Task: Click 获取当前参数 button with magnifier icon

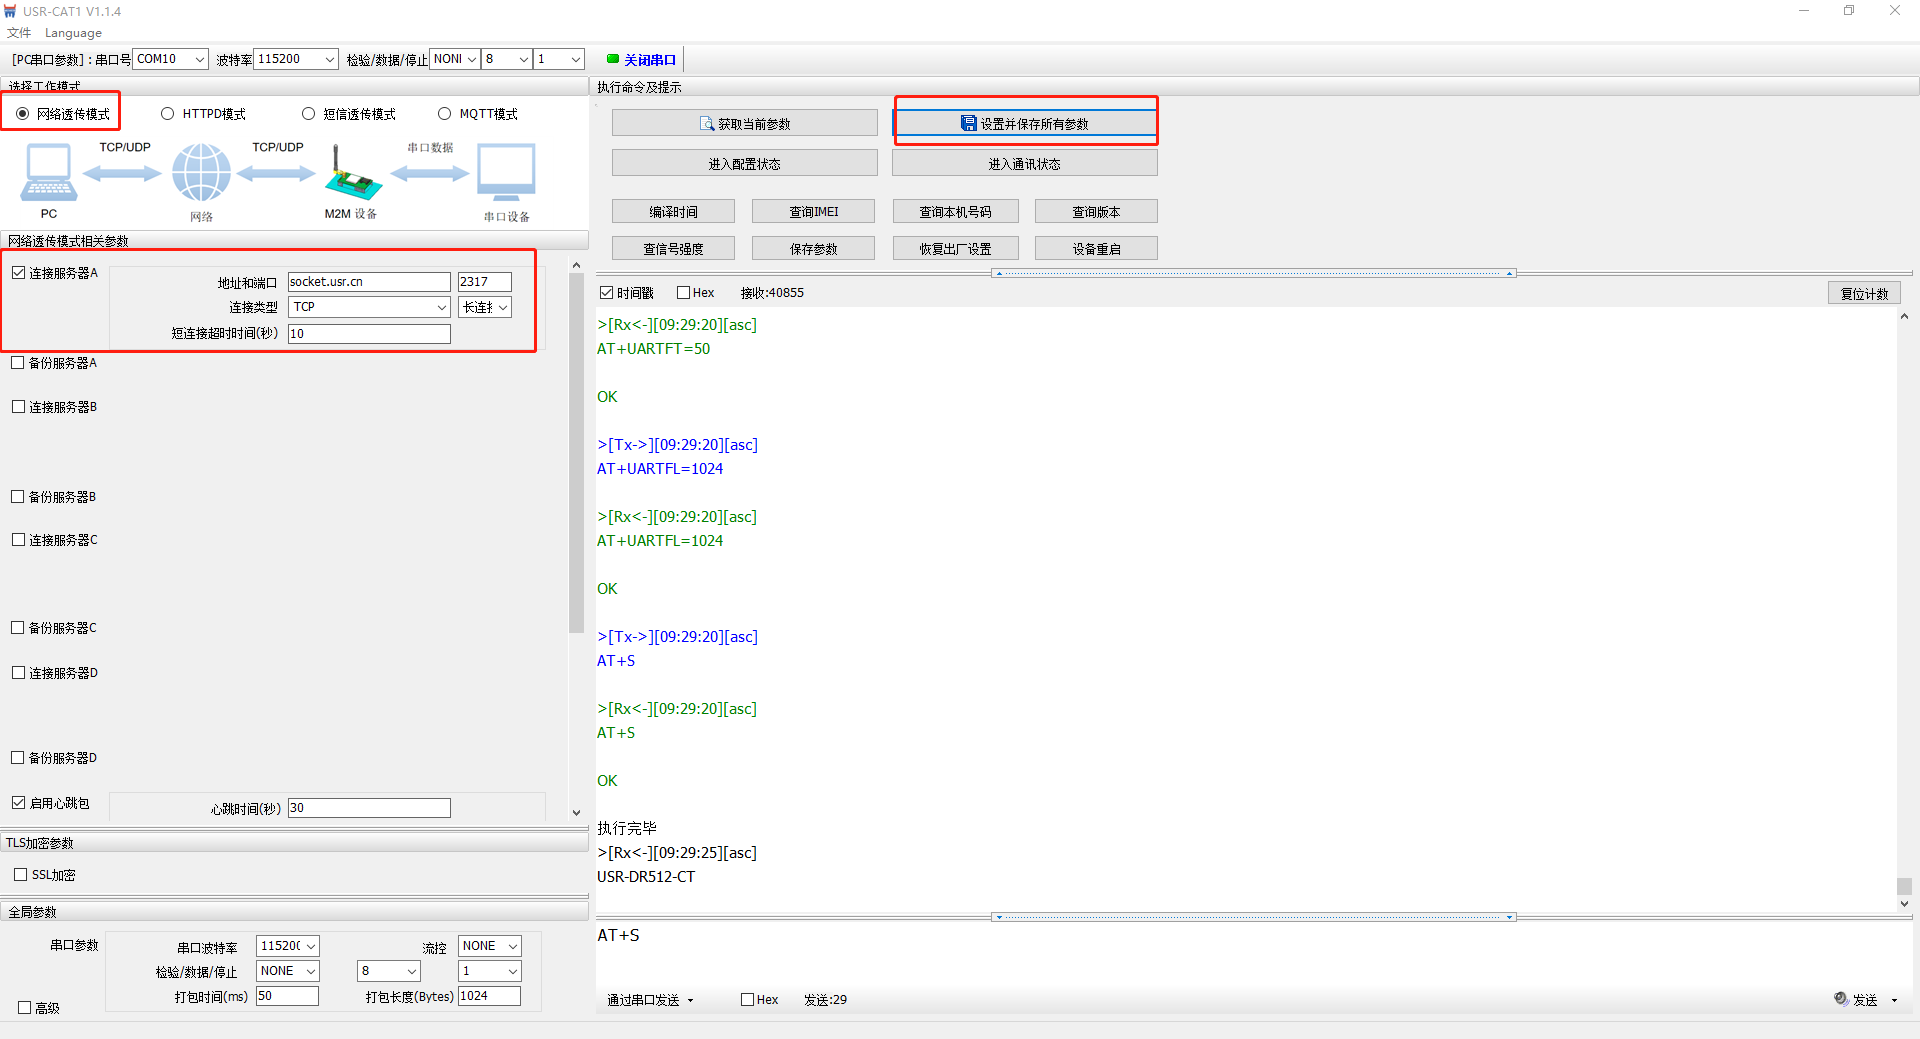Action: [744, 124]
